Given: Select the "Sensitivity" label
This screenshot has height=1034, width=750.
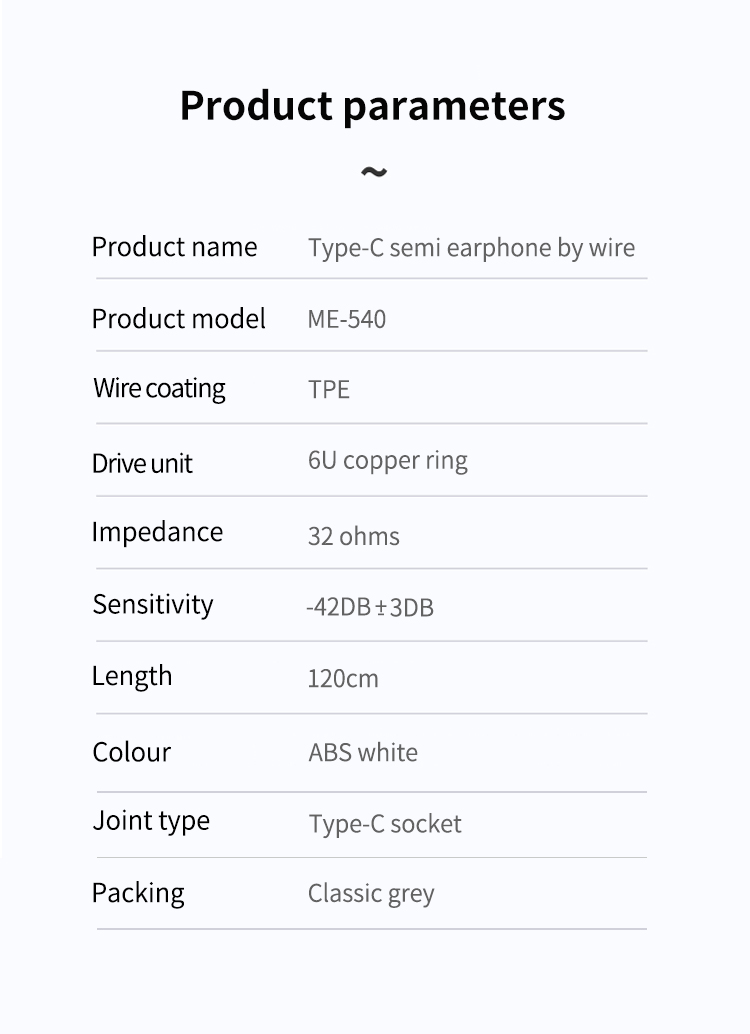Looking at the screenshot, I should coord(152,605).
